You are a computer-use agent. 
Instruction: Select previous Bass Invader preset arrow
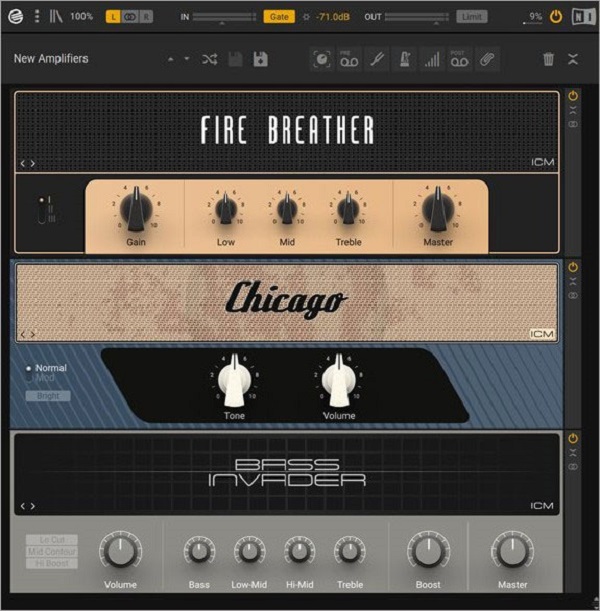(x=23, y=506)
